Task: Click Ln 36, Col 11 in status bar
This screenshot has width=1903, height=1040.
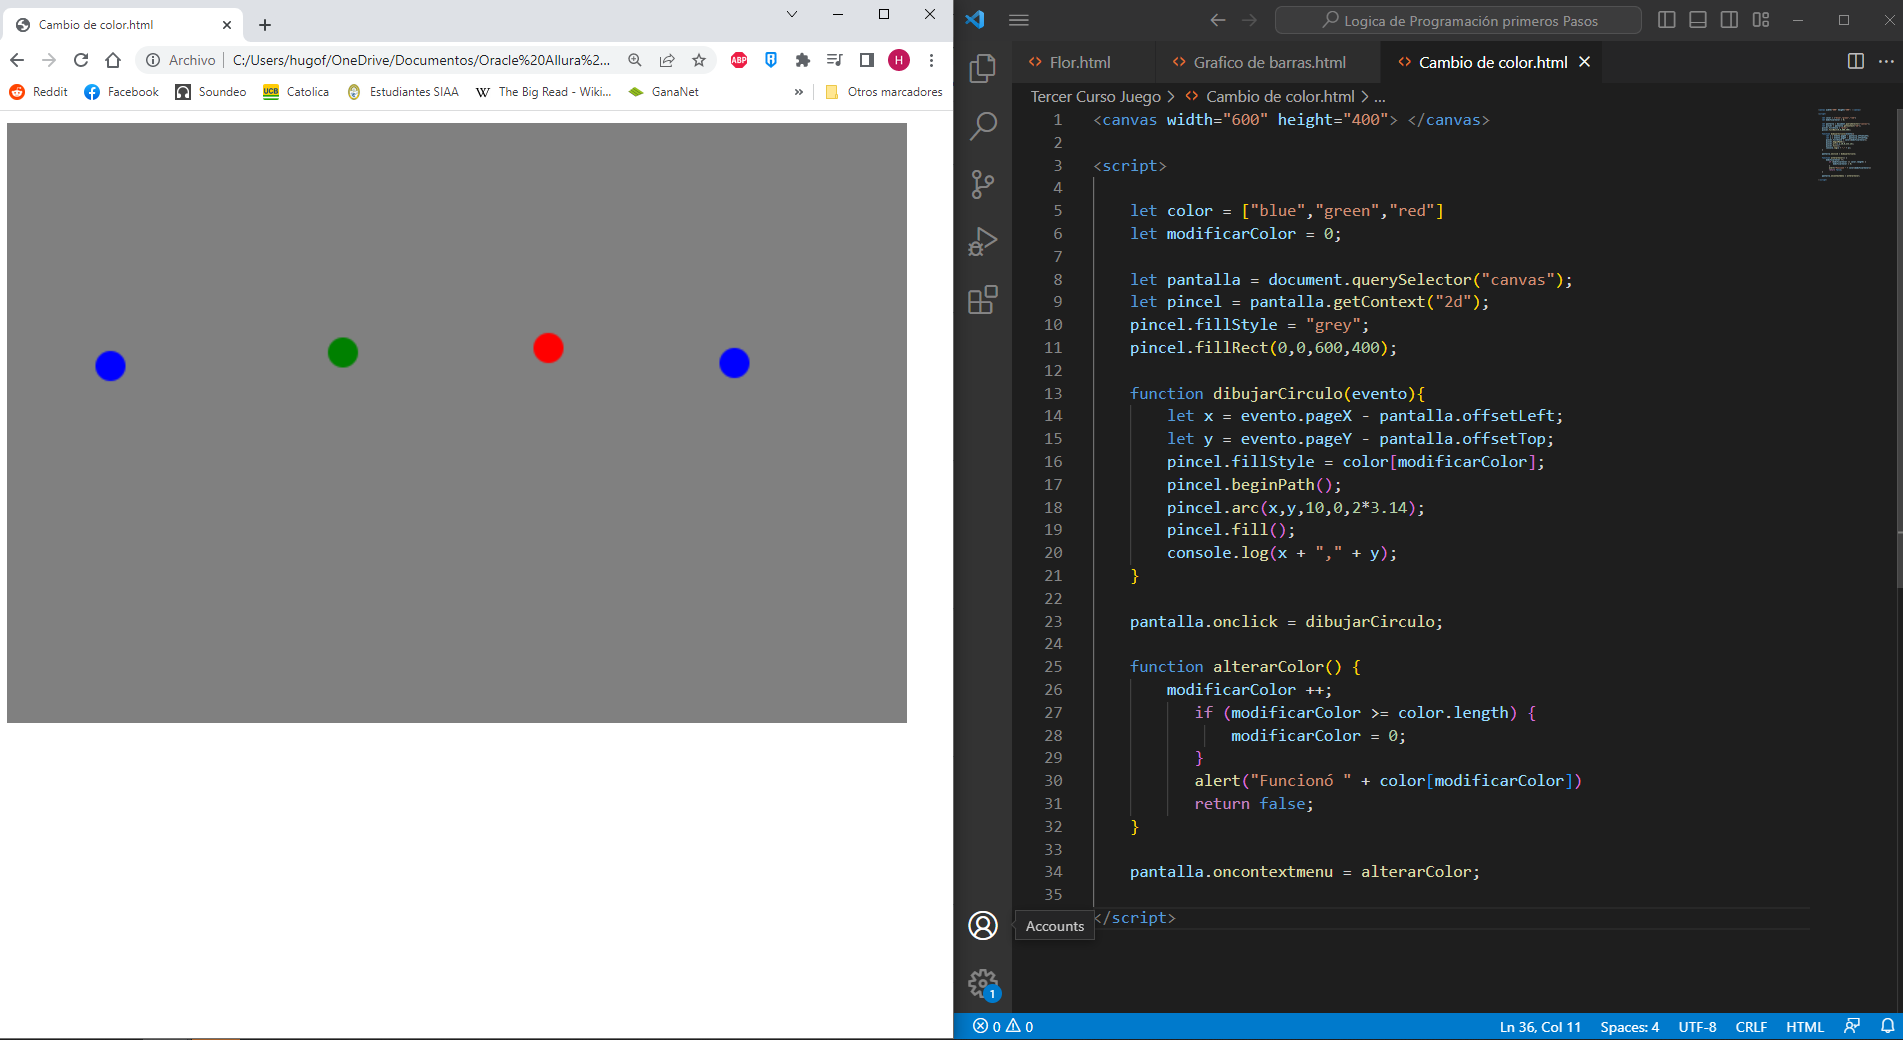Action: tap(1540, 1026)
